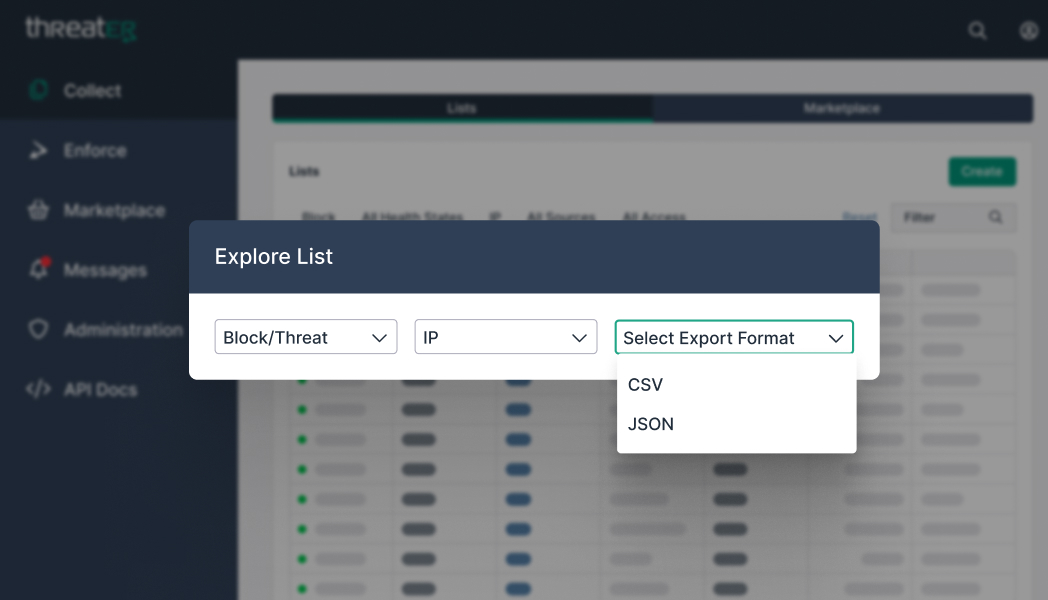Click the Reset link
This screenshot has height=600, width=1048.
(x=860, y=217)
